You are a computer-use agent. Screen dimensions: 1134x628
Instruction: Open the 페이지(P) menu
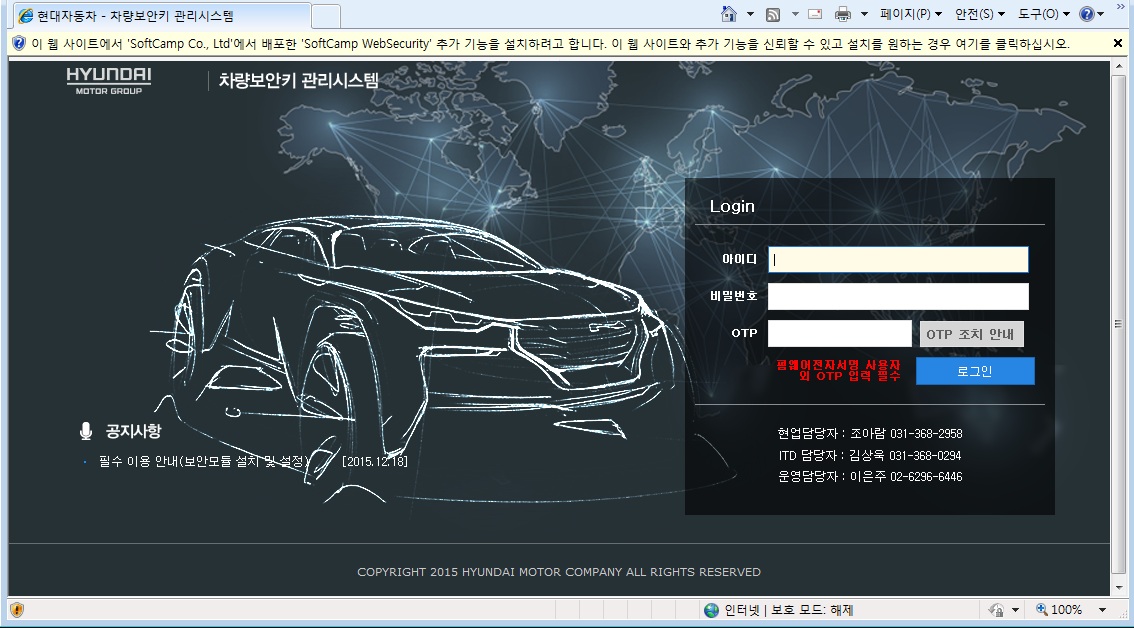click(911, 14)
